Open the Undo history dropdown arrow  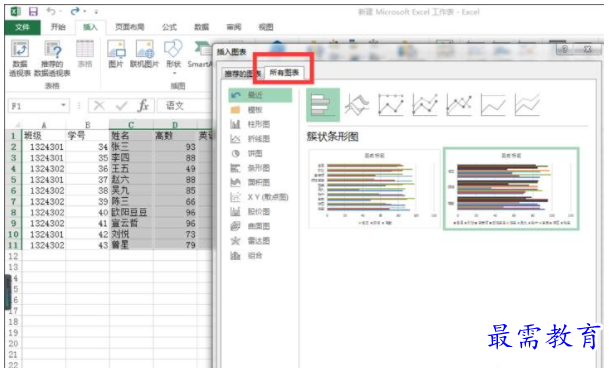coord(61,11)
